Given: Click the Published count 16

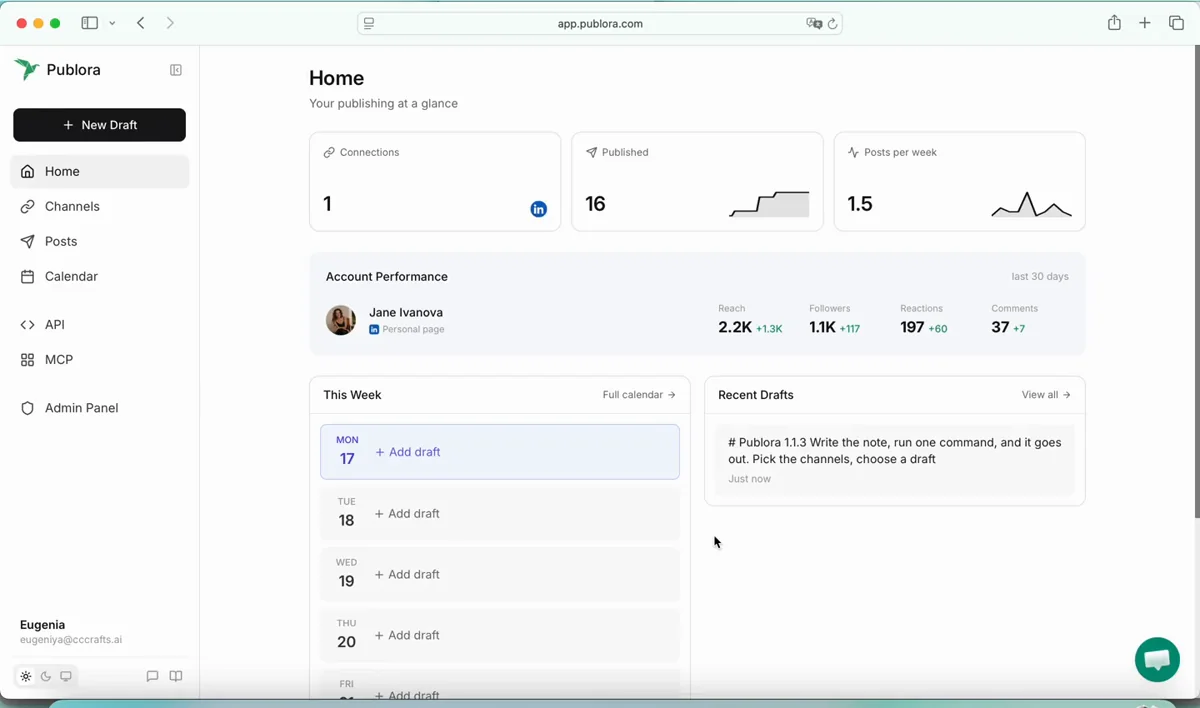Looking at the screenshot, I should click(x=595, y=204).
